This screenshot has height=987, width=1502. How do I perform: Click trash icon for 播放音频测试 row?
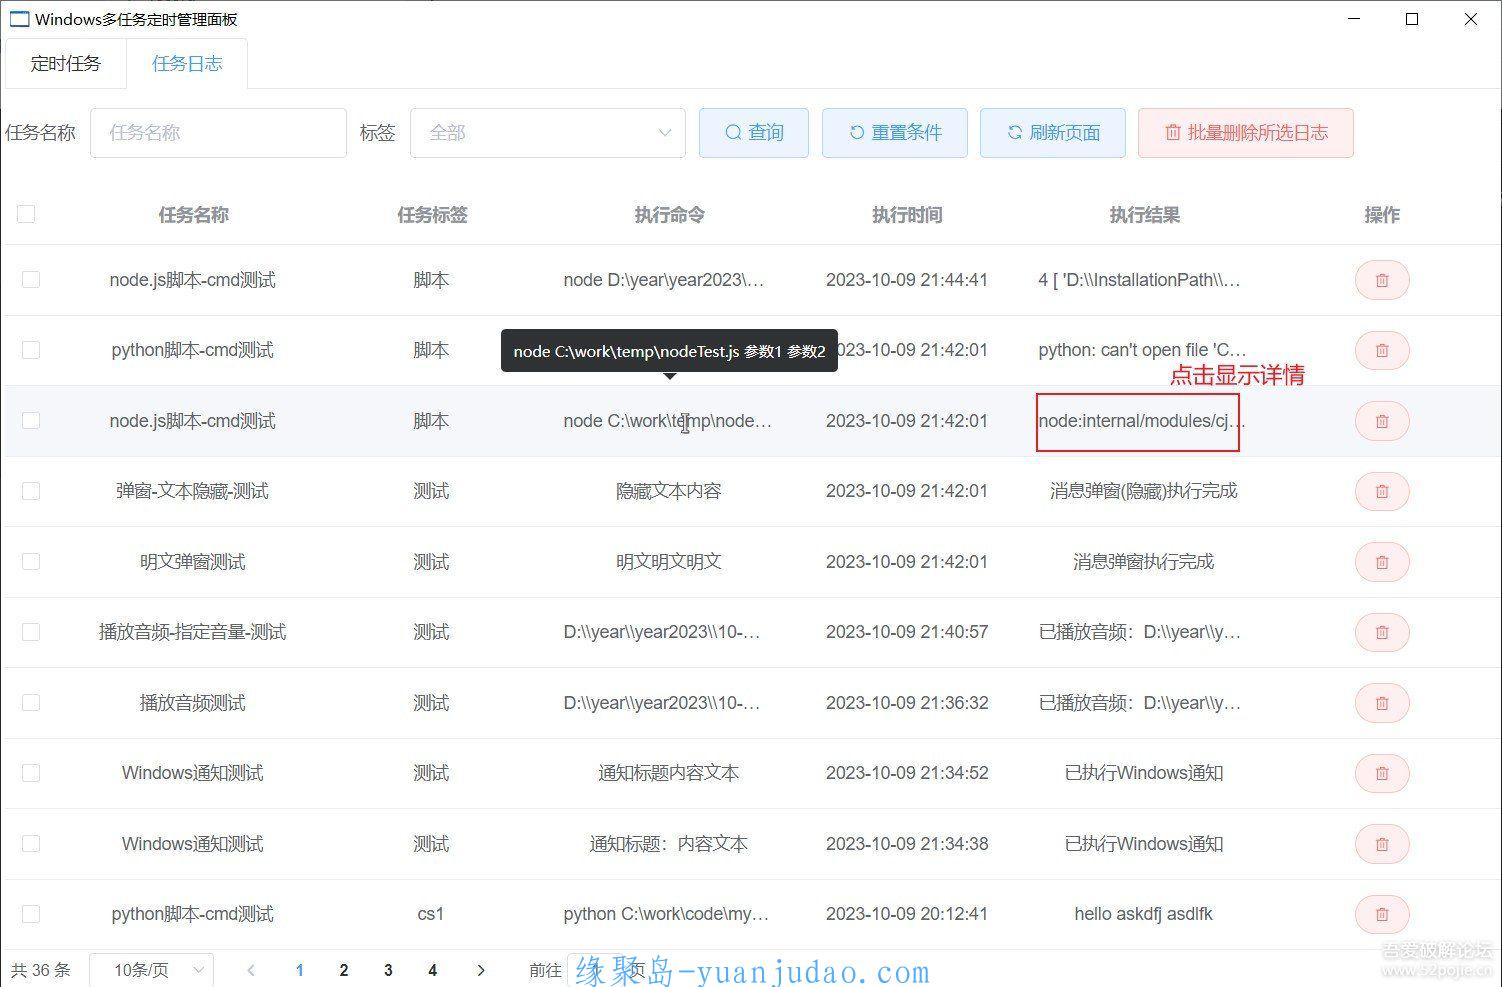click(1381, 703)
